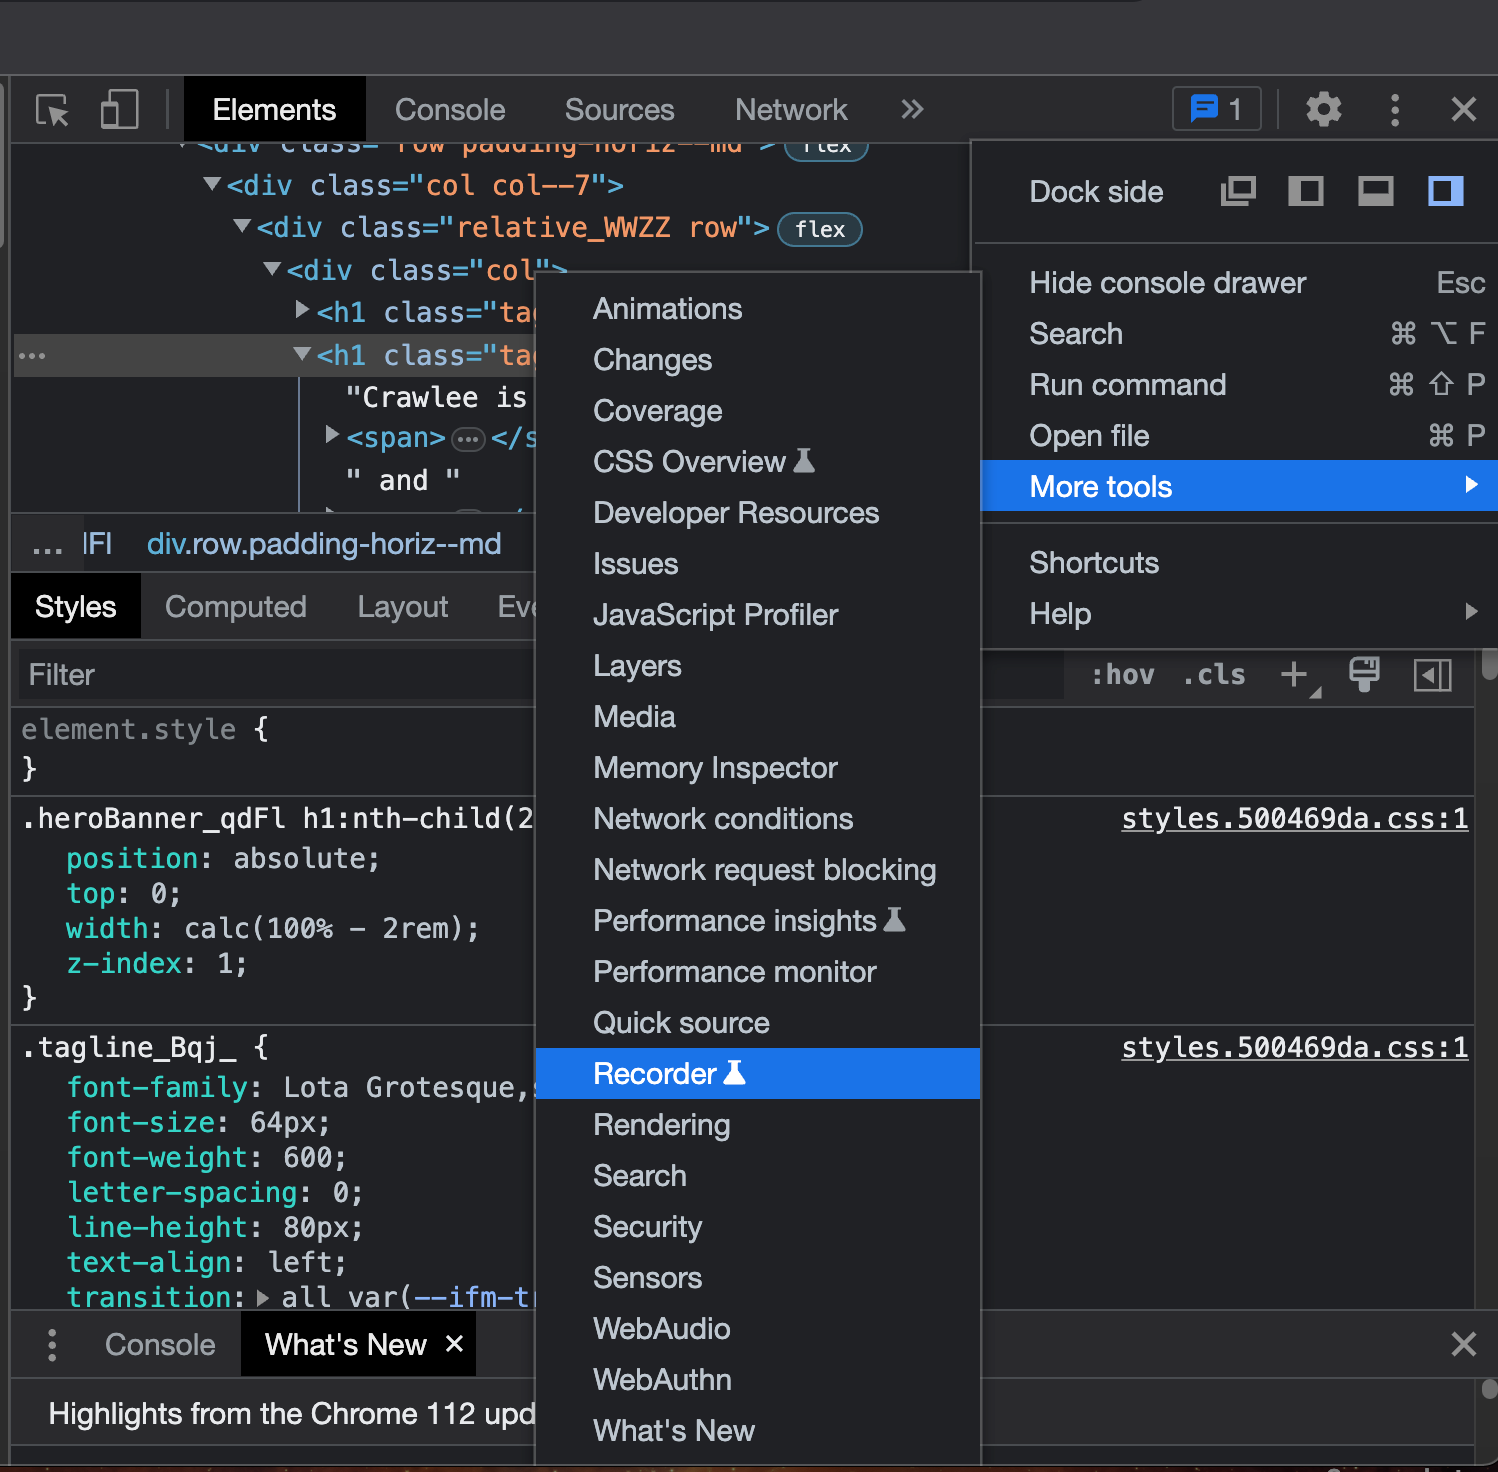Open the styles.500469da.css:1 stylesheet link
Viewport: 1498px width, 1472px height.
tap(1294, 818)
